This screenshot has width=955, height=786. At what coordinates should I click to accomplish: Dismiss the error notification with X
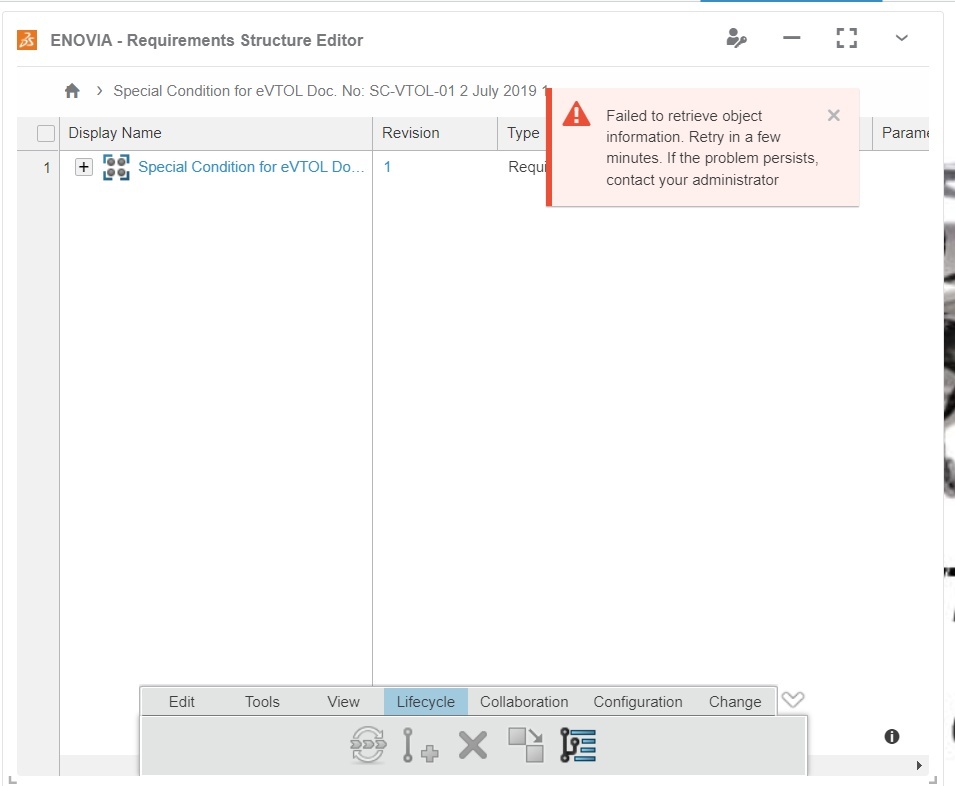coord(834,115)
